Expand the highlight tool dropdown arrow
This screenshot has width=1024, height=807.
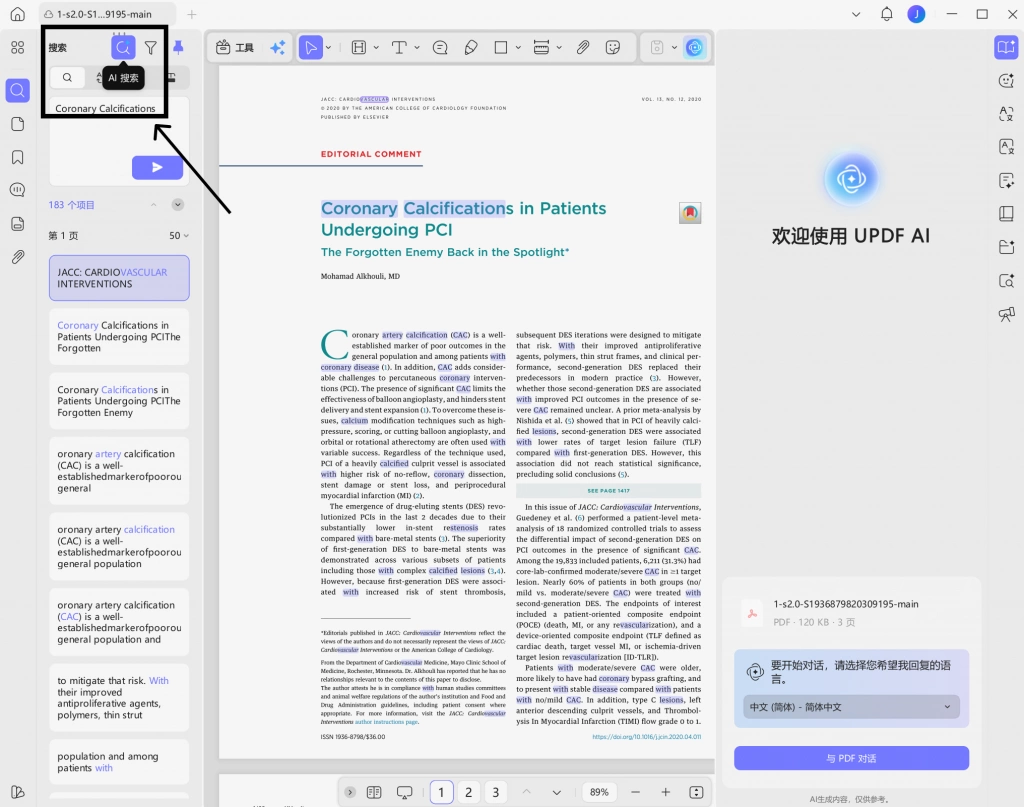376,48
